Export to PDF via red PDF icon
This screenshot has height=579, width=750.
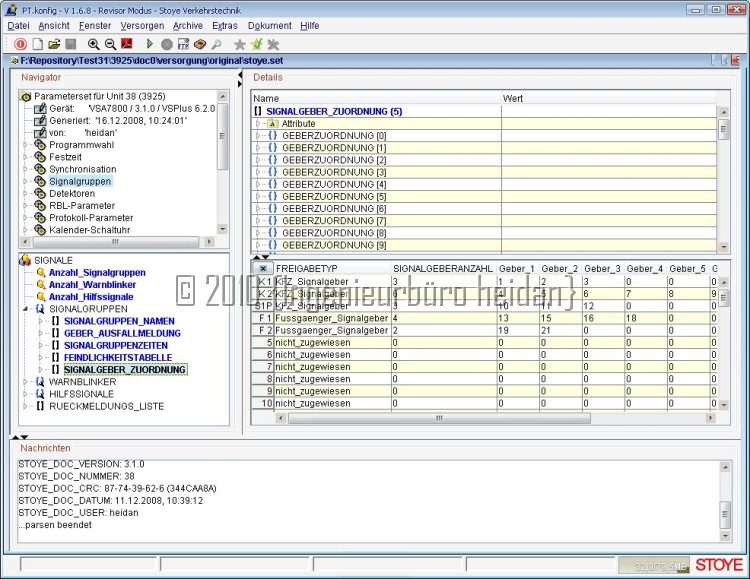click(127, 44)
